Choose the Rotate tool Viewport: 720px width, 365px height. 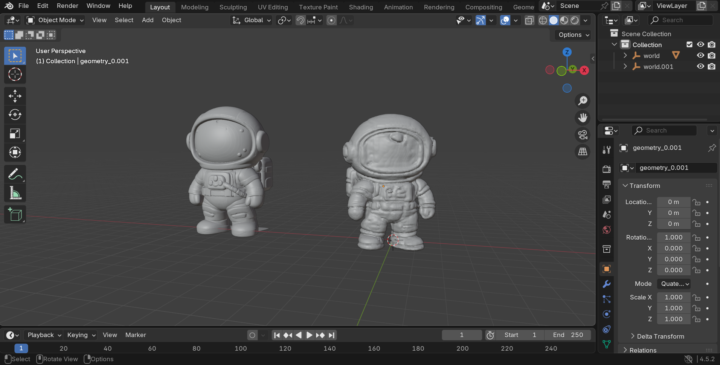(x=15, y=114)
